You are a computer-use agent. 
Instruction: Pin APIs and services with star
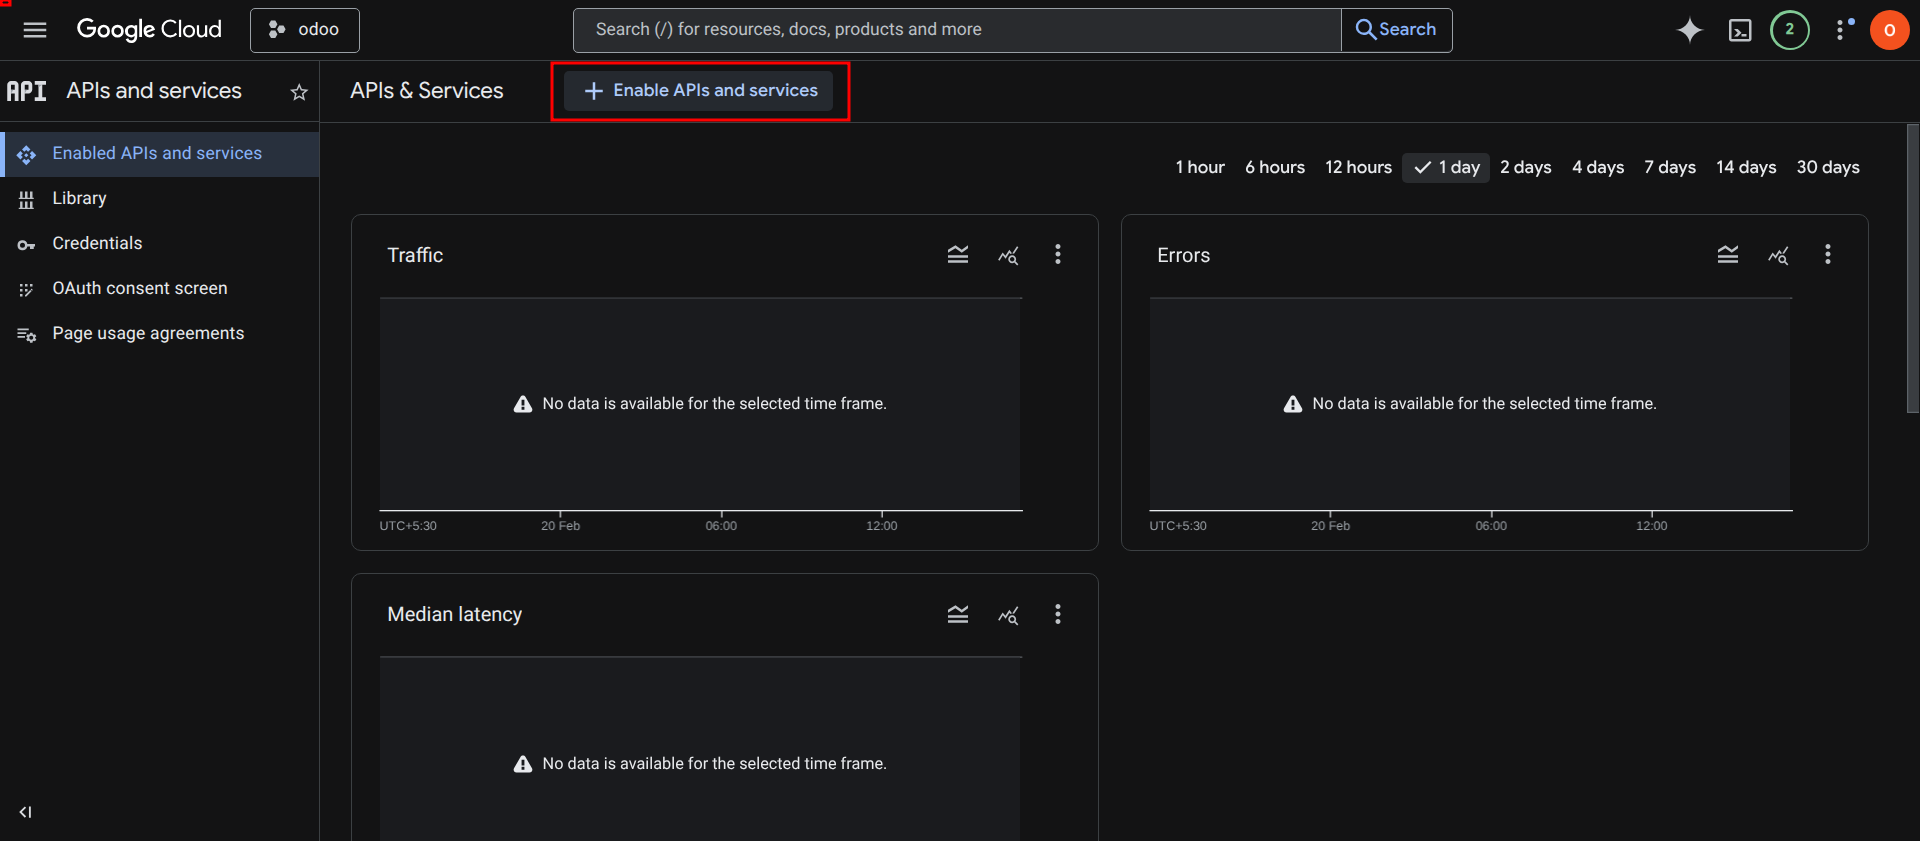pyautogui.click(x=299, y=92)
